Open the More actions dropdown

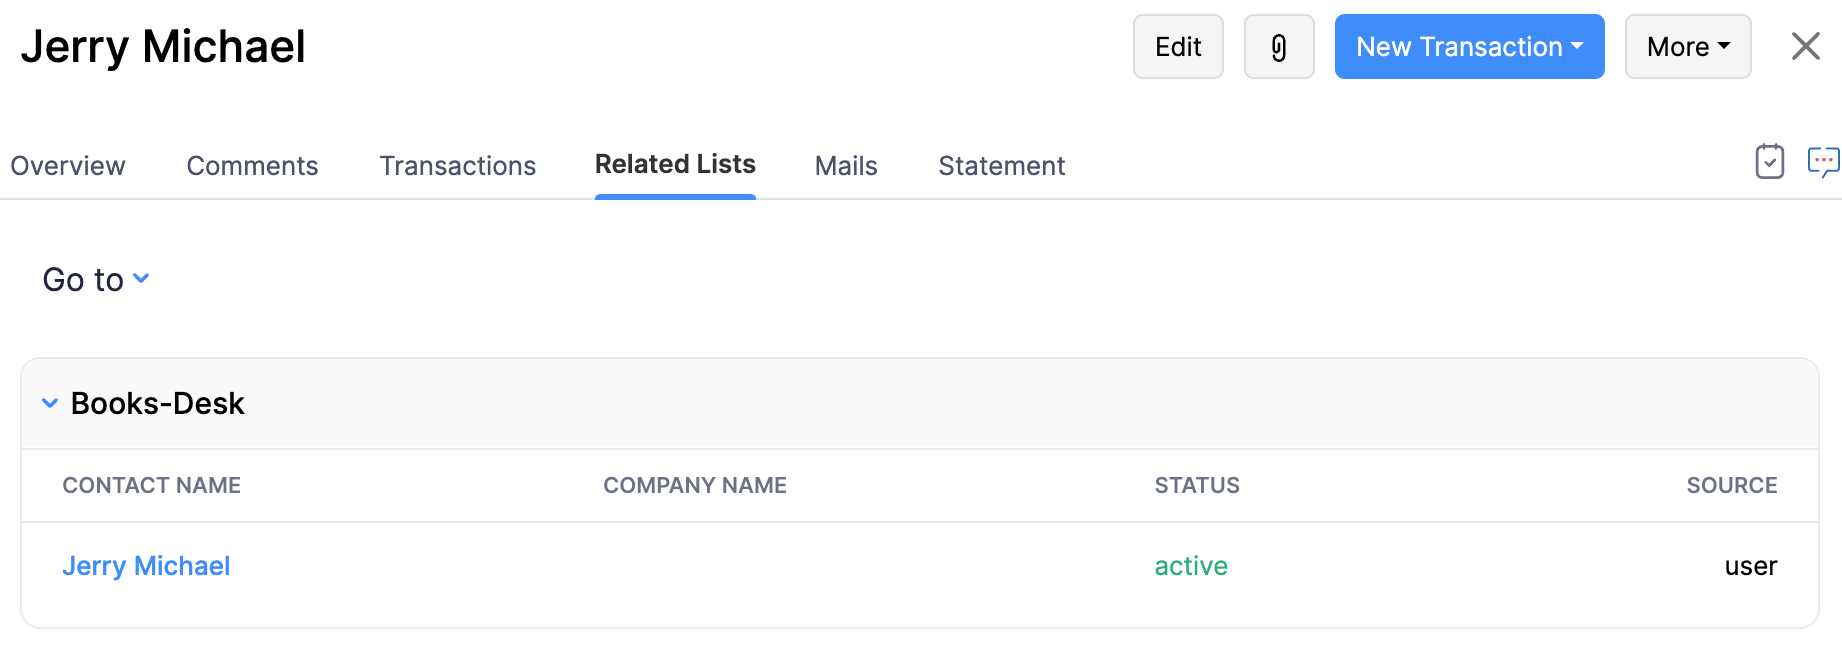point(1687,46)
